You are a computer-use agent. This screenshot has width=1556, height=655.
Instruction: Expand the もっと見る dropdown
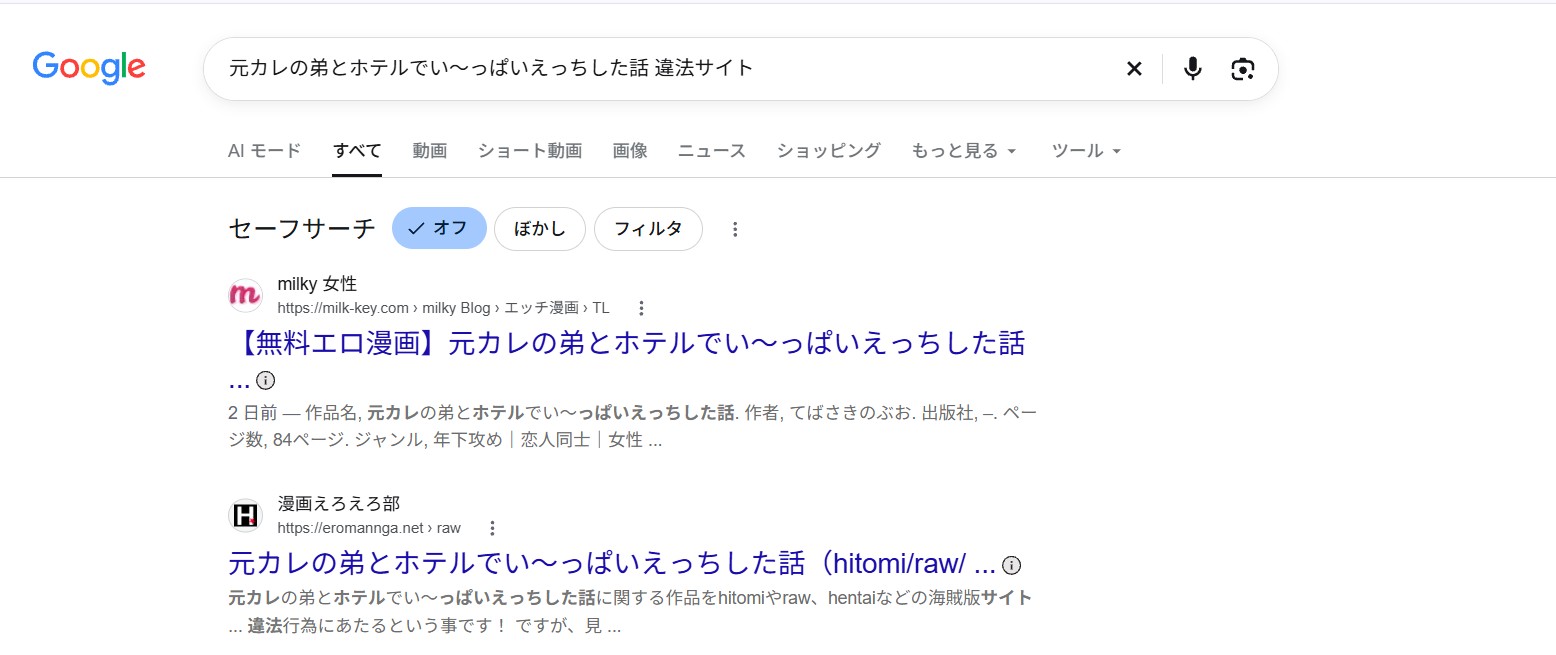coord(964,151)
